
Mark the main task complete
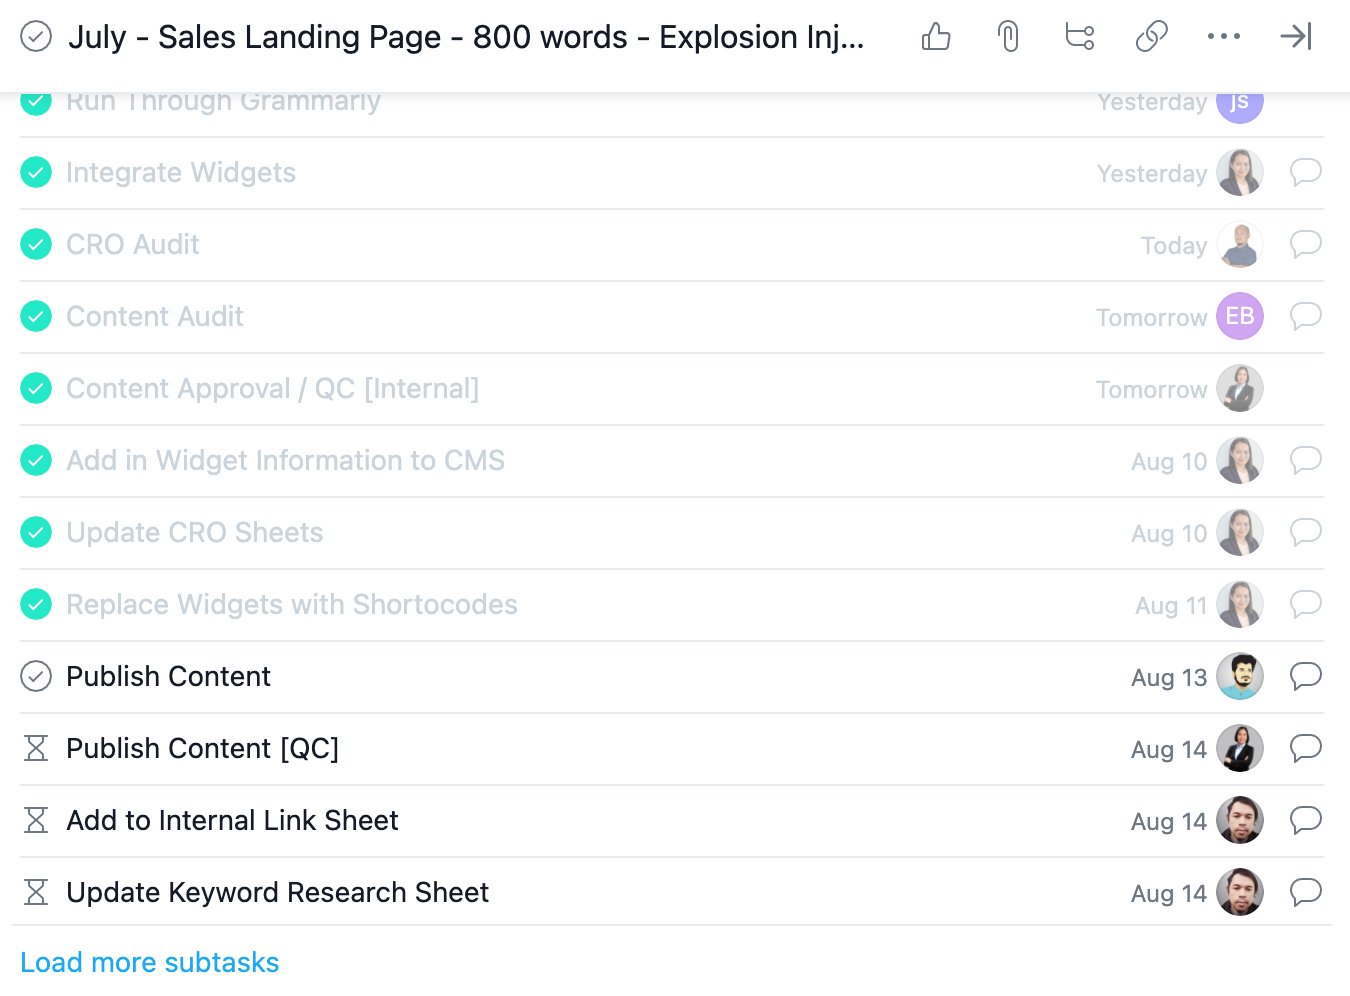click(x=36, y=37)
